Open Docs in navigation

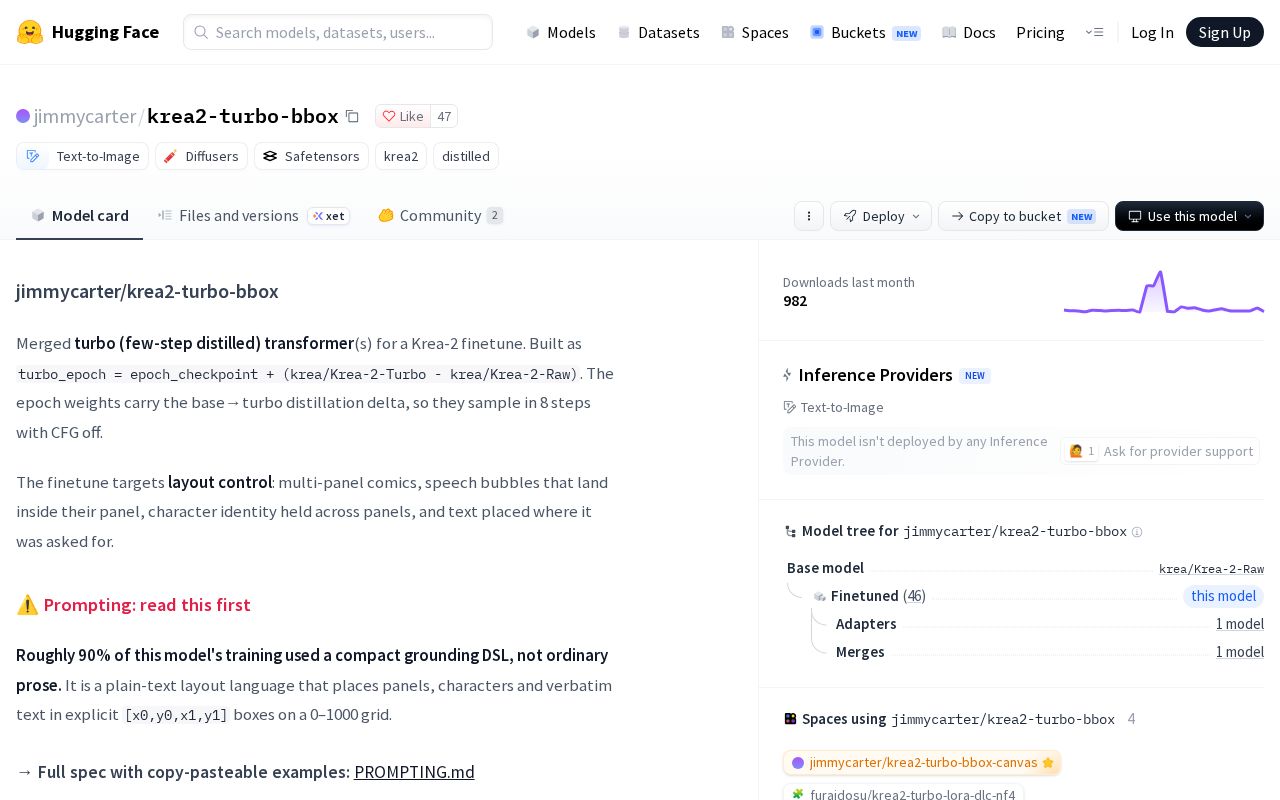(969, 32)
